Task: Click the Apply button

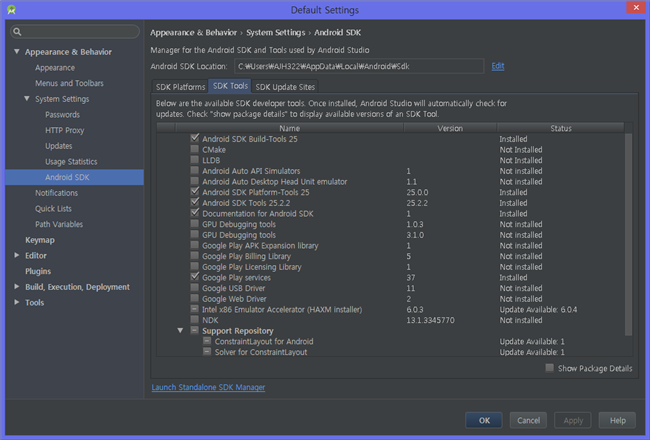Action: tap(573, 421)
